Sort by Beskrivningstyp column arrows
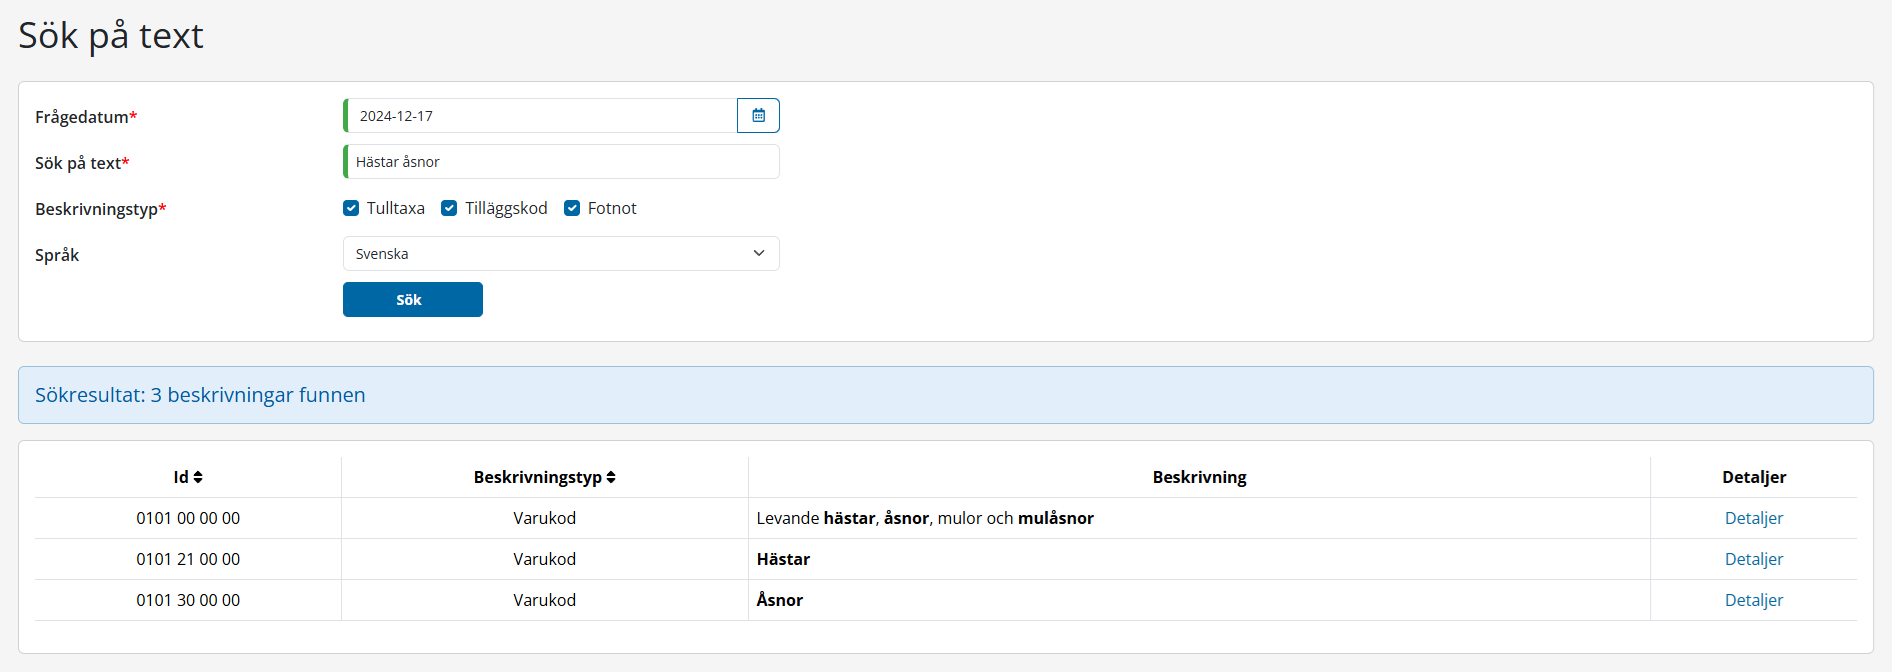This screenshot has width=1892, height=672. pyautogui.click(x=610, y=478)
